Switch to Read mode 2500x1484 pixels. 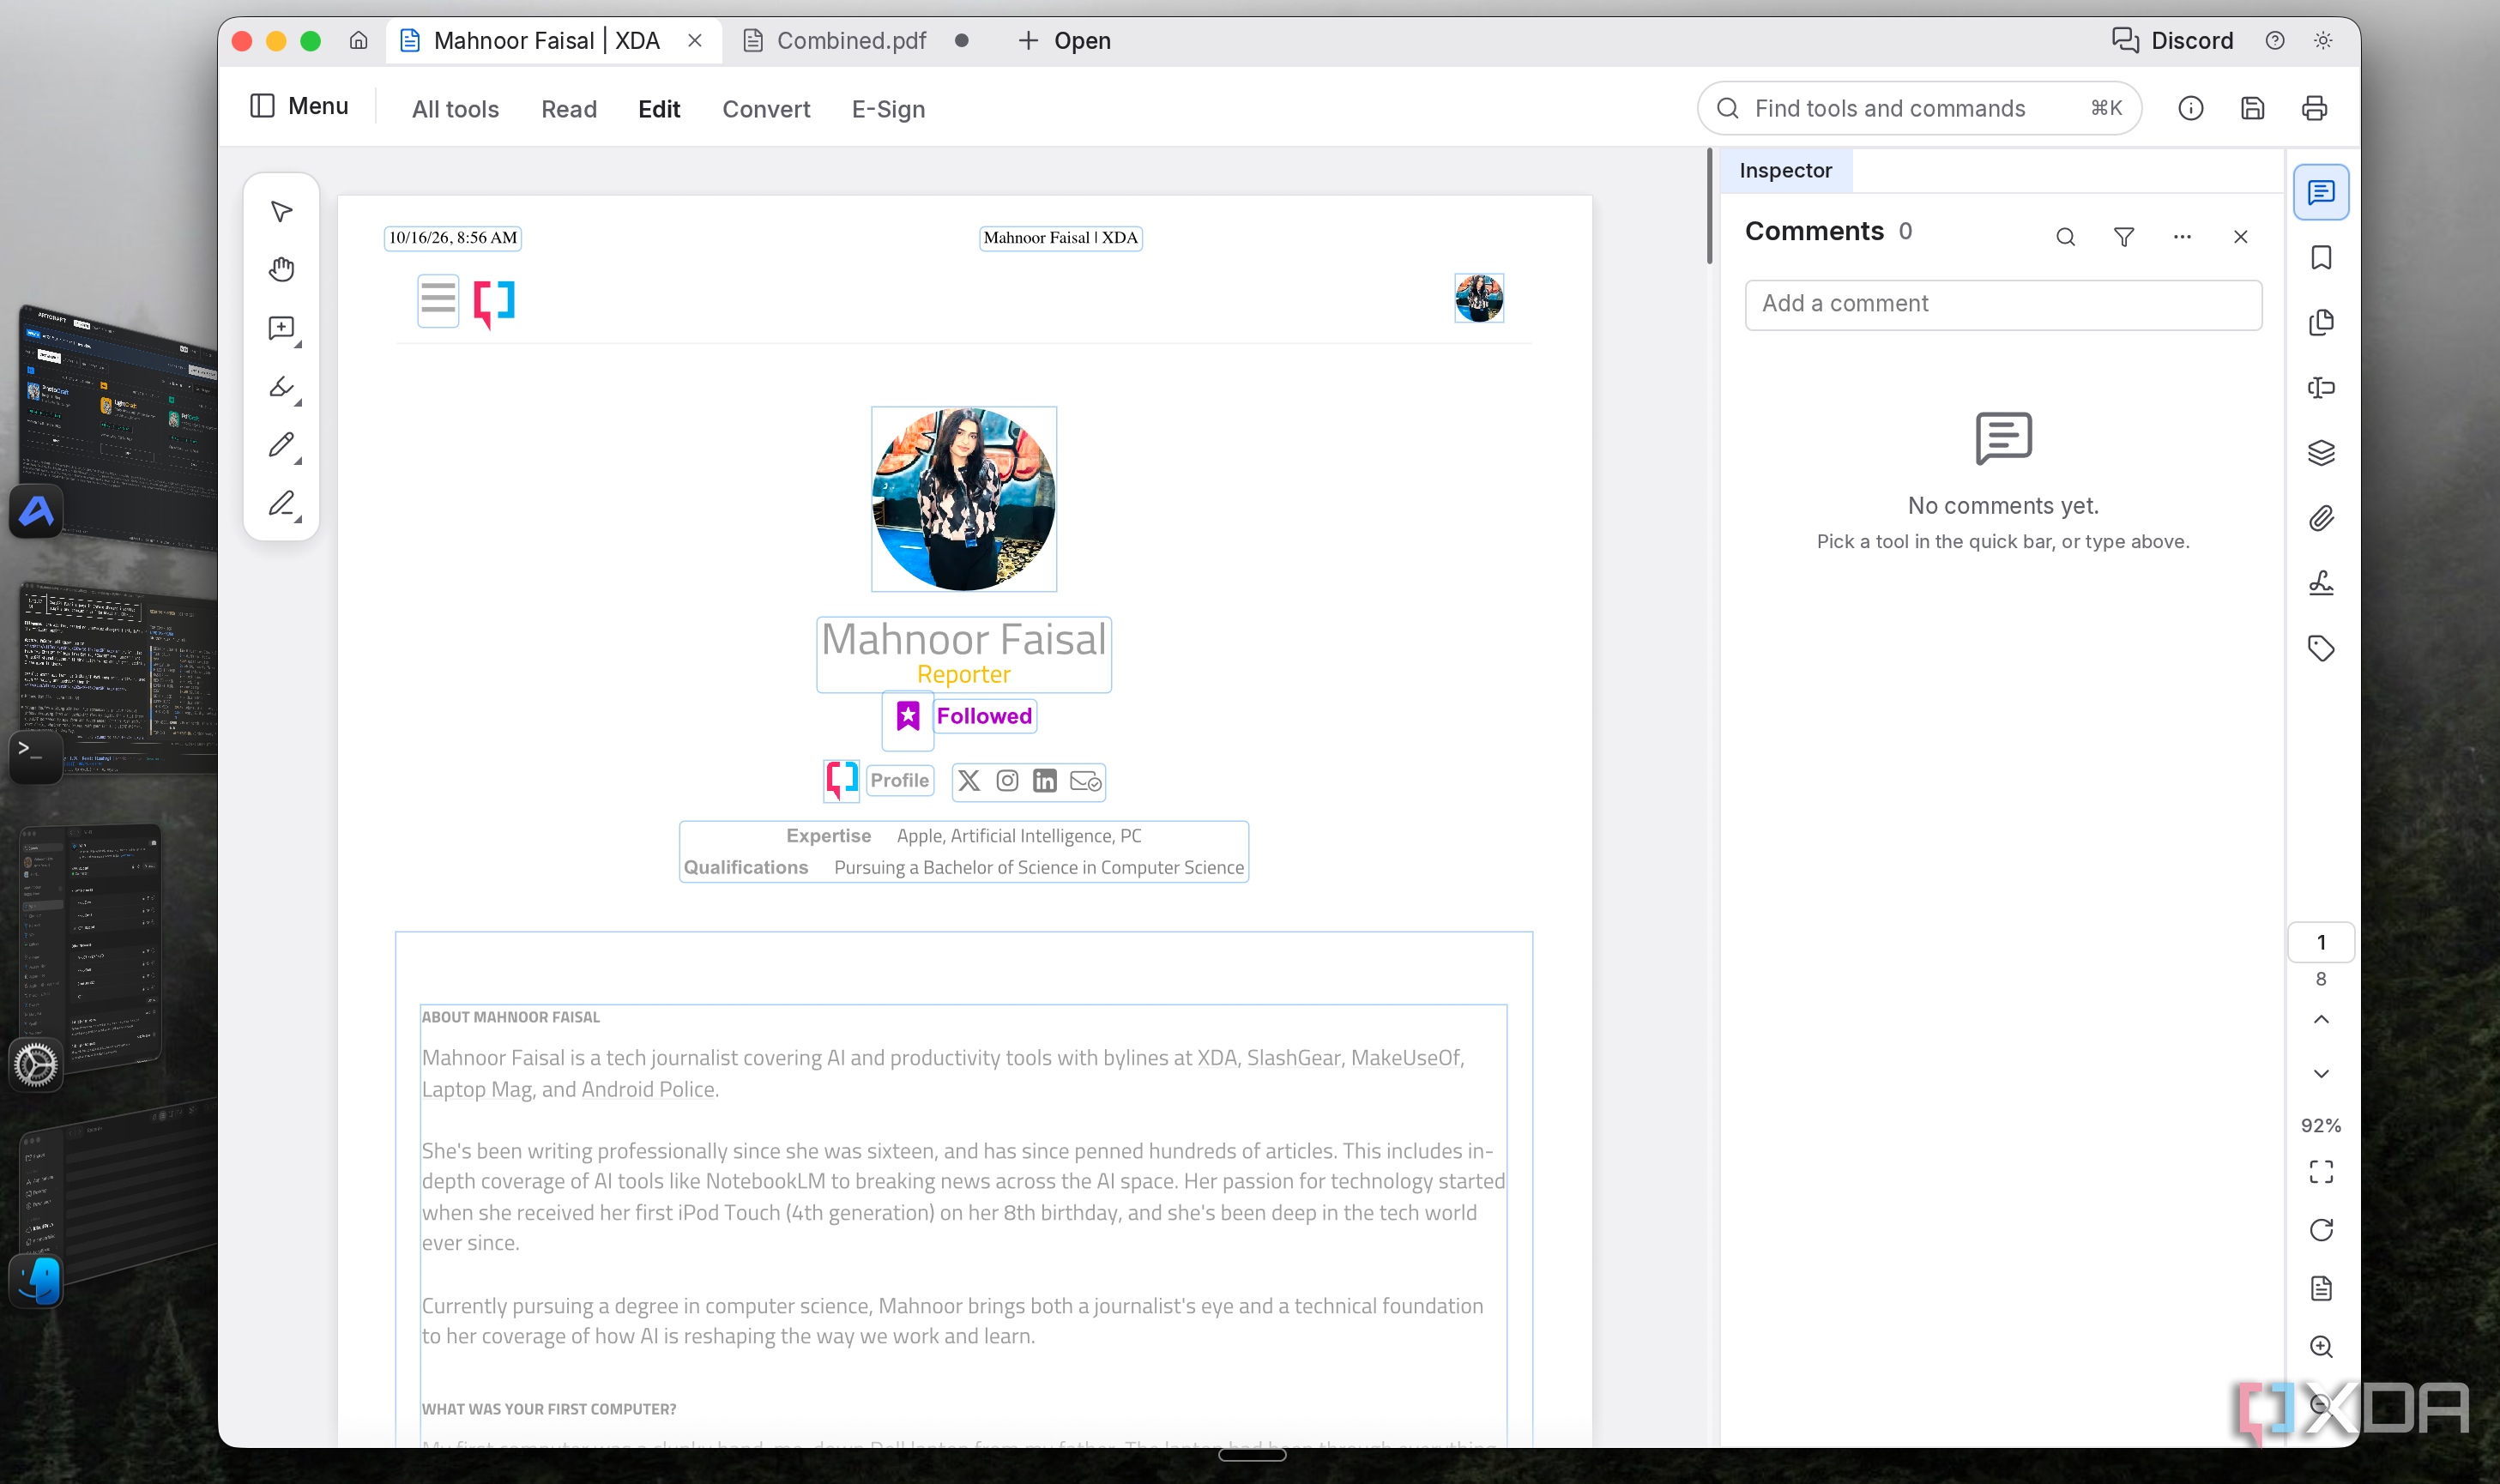[569, 109]
